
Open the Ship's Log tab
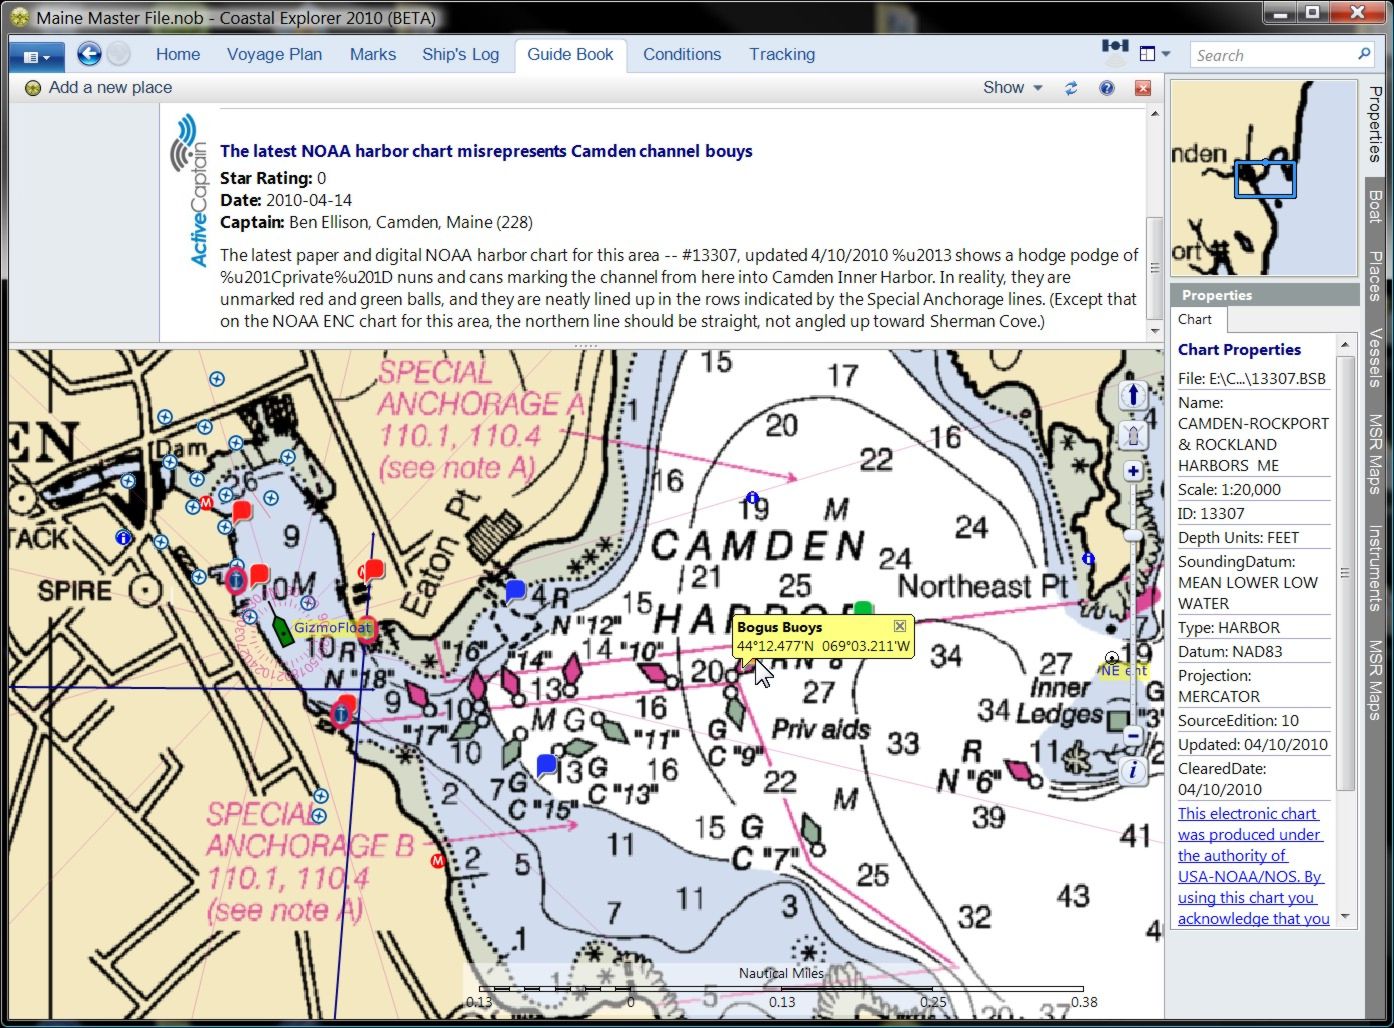click(x=460, y=55)
